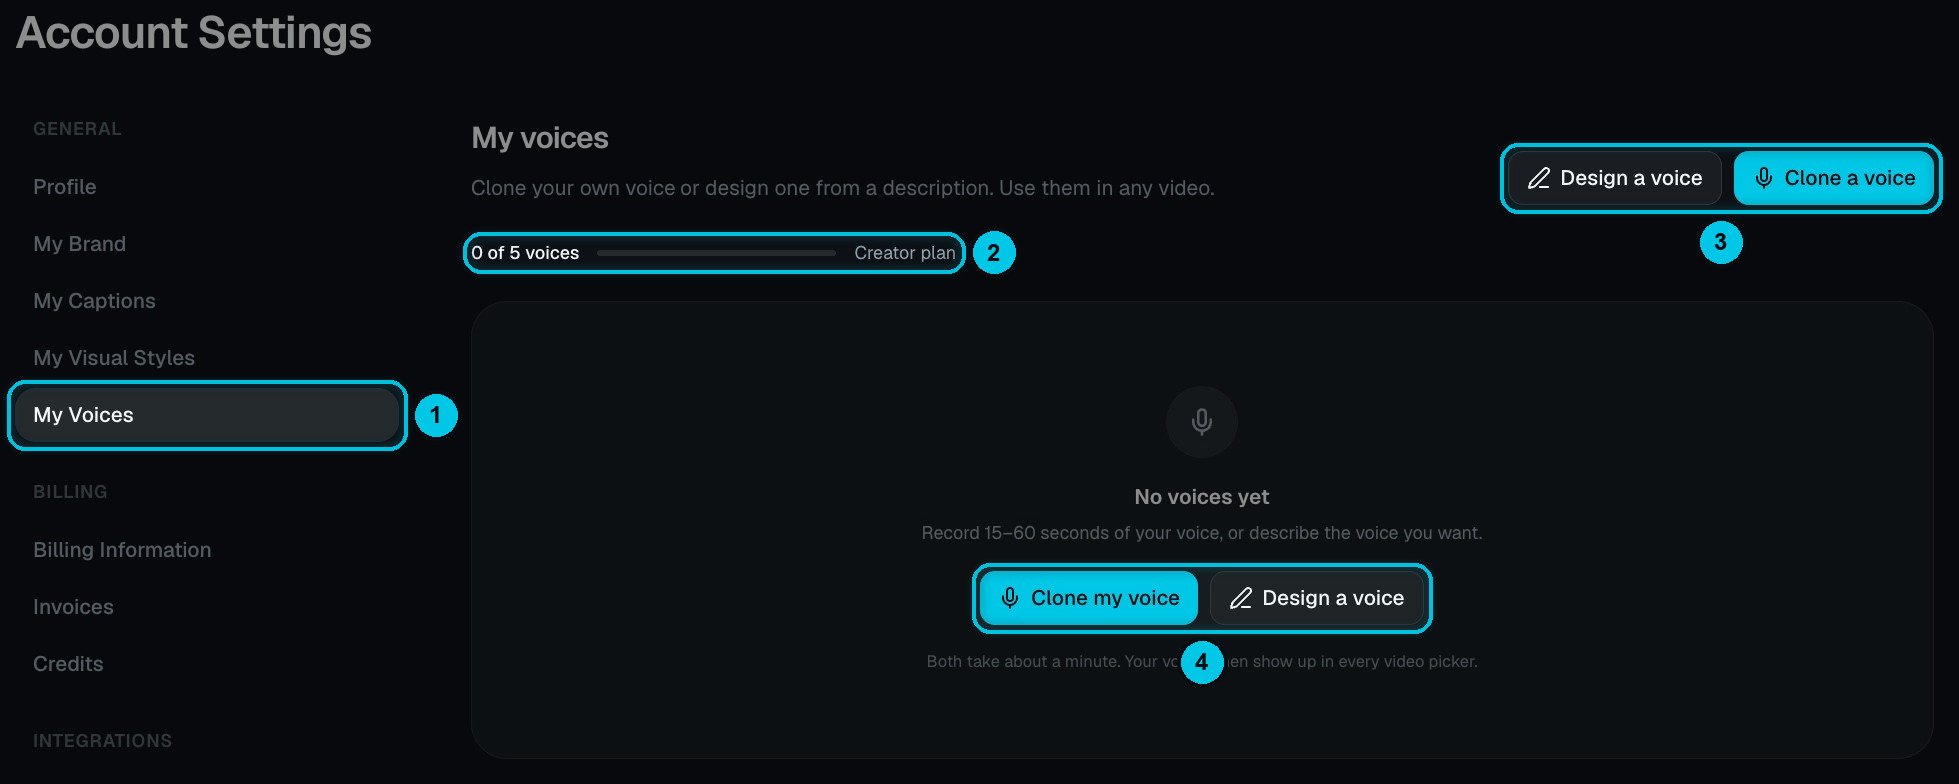Open My Captions settings
This screenshot has height=784, width=1959.
pos(94,301)
